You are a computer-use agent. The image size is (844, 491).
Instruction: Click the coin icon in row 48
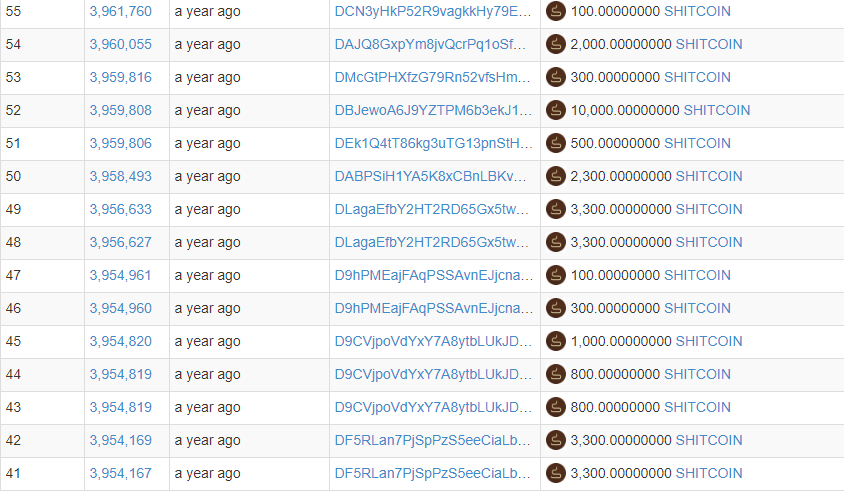[x=555, y=242]
